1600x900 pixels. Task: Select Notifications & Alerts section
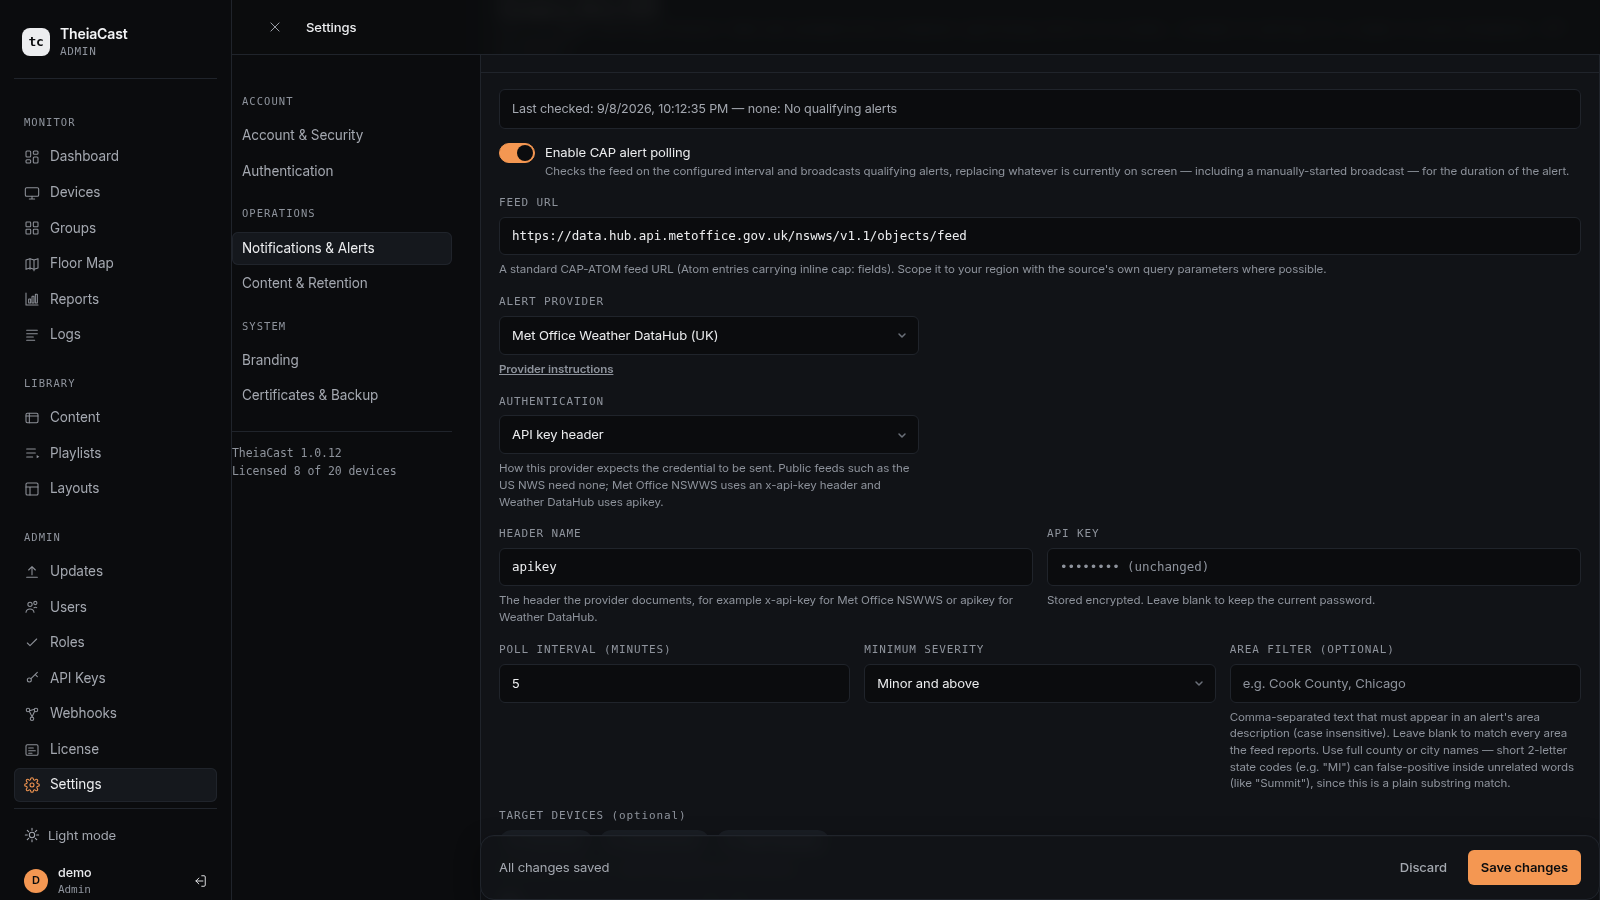point(341,248)
